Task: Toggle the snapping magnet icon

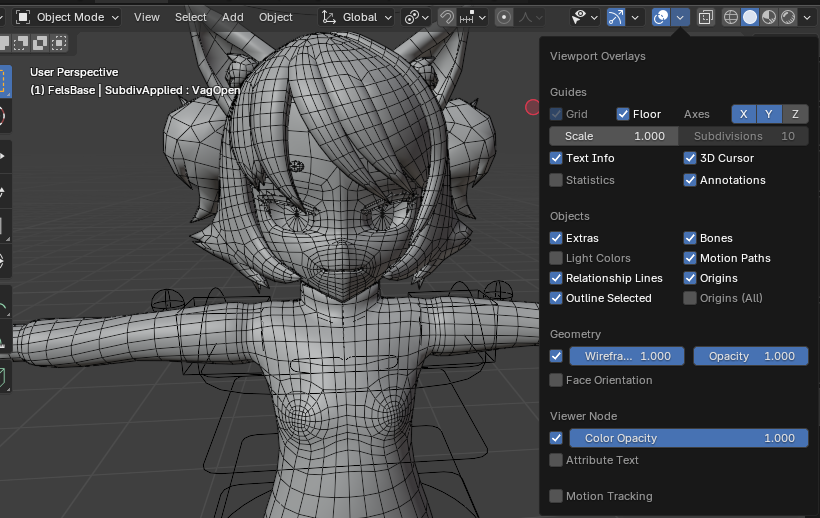Action: tap(447, 17)
